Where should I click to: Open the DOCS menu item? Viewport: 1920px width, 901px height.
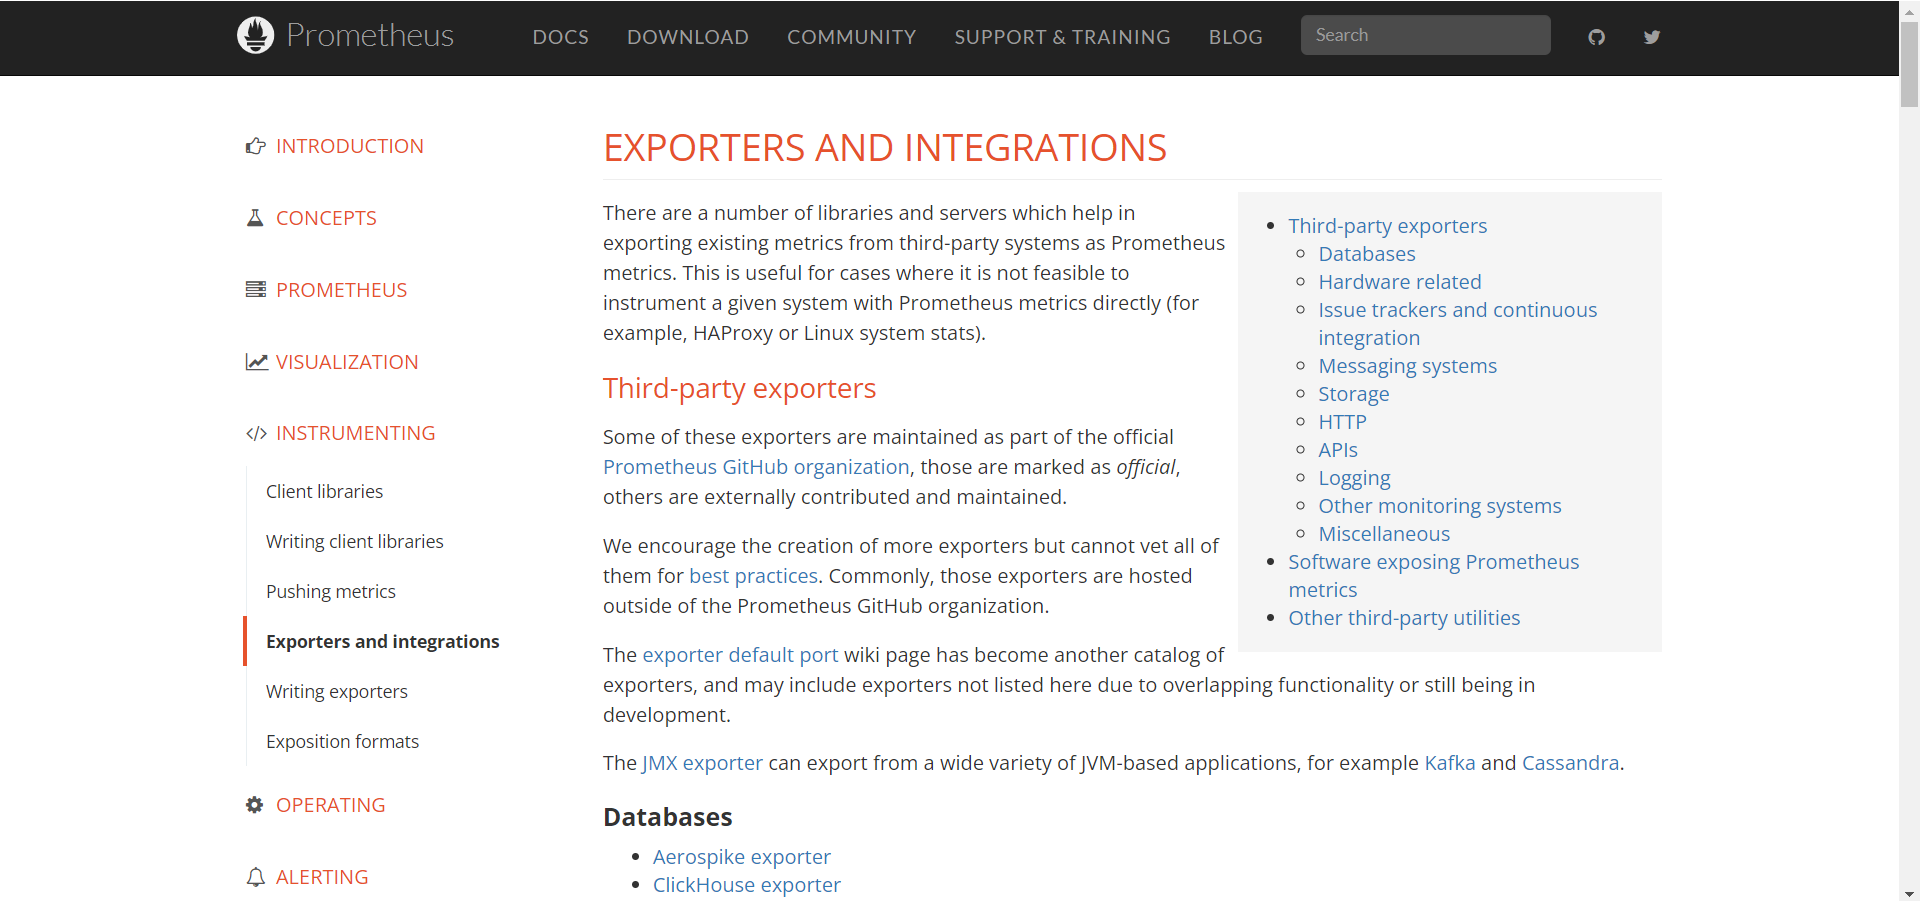(560, 37)
